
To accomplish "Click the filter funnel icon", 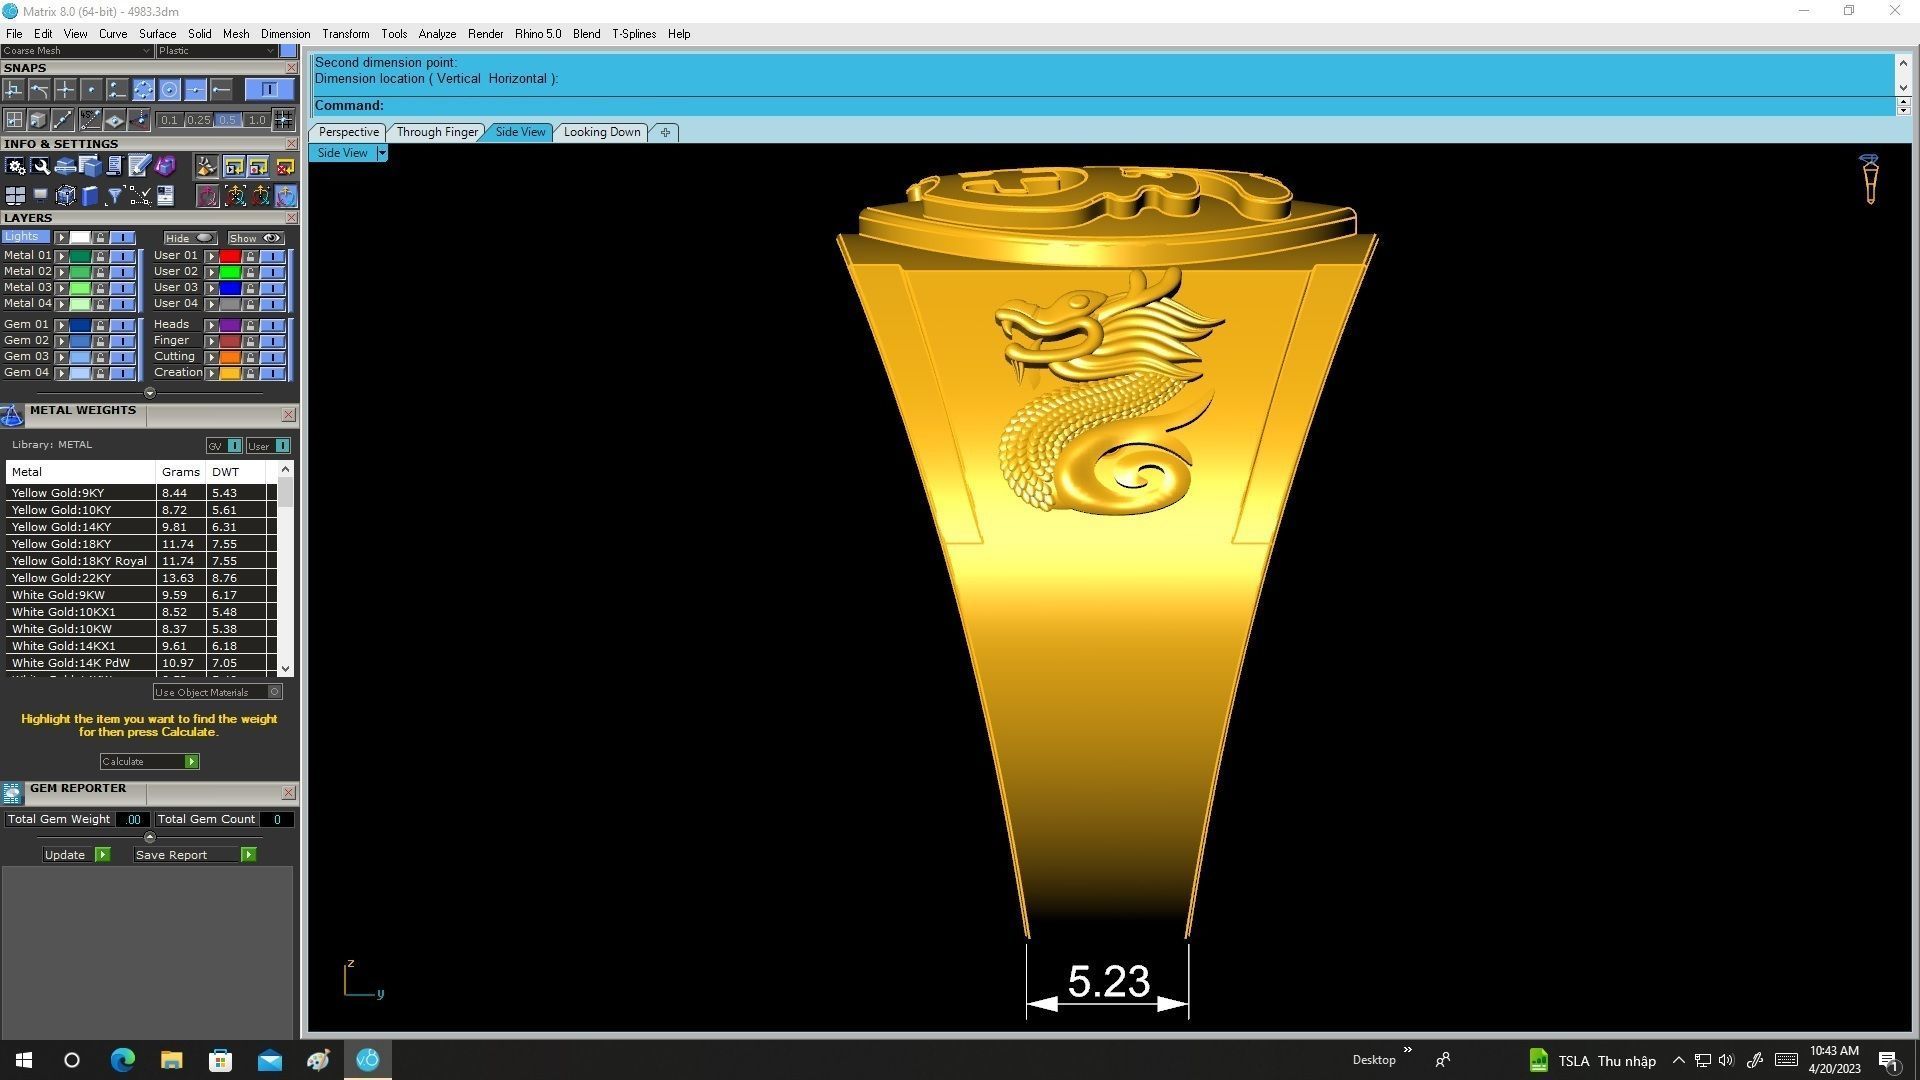I will tap(114, 196).
